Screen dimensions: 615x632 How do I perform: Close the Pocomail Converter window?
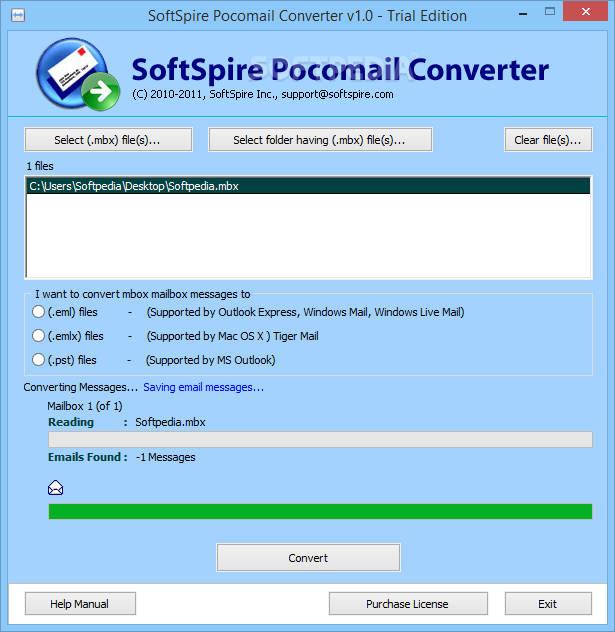(585, 11)
